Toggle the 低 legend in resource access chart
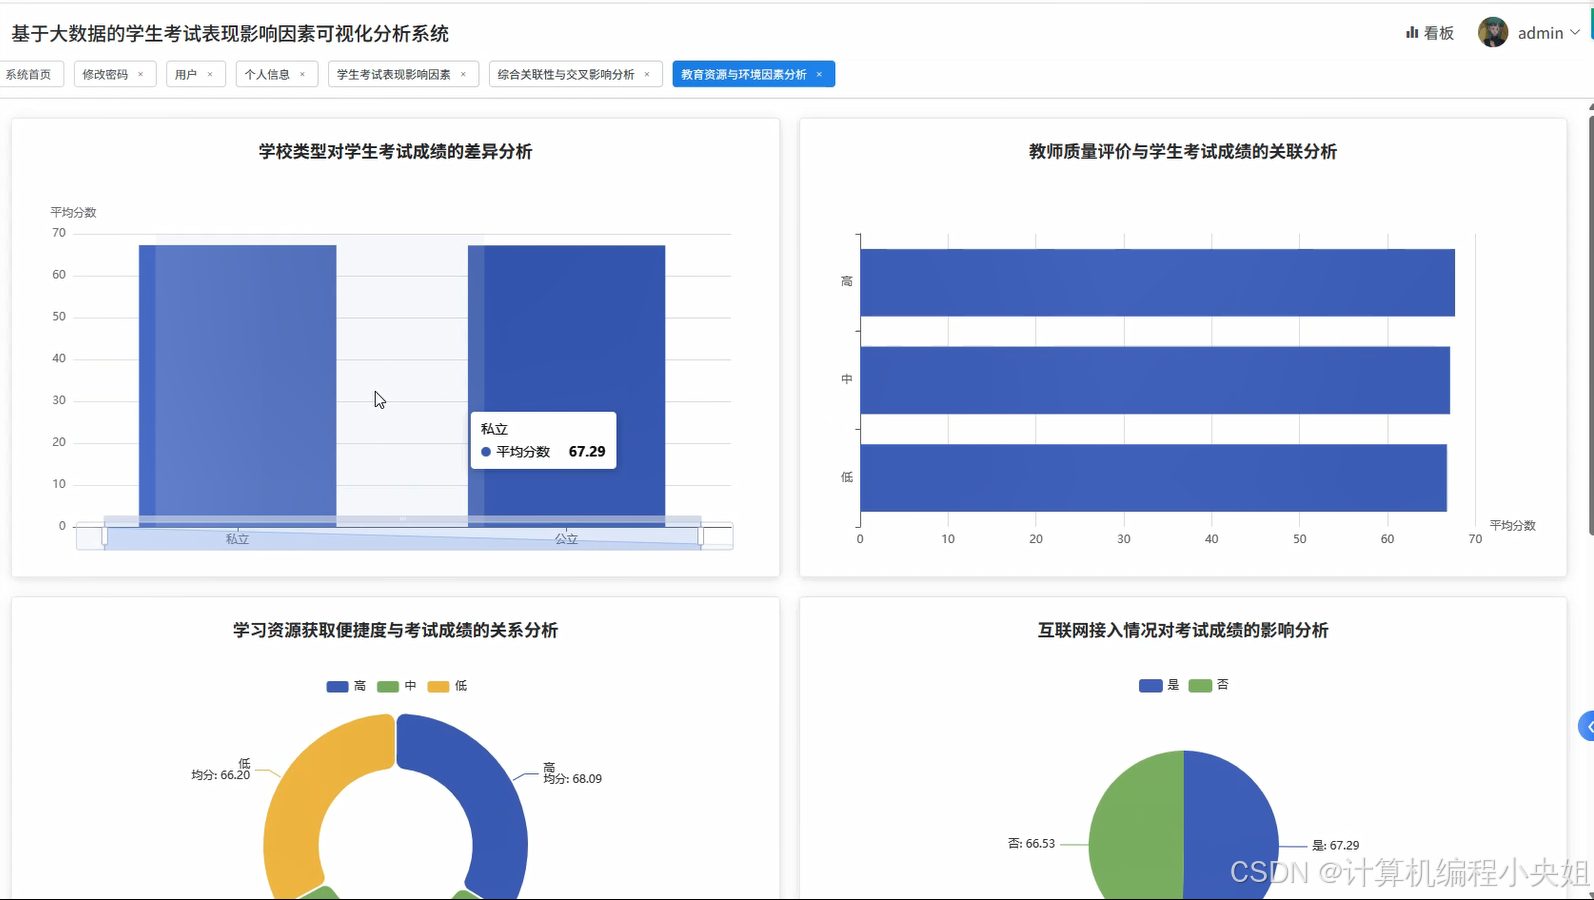 pyautogui.click(x=447, y=686)
